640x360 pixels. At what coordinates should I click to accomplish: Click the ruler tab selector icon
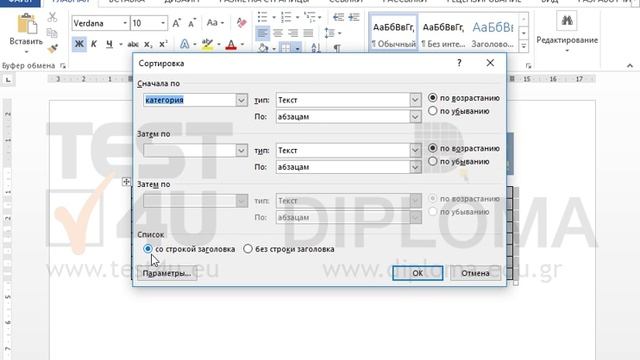tap(8, 80)
